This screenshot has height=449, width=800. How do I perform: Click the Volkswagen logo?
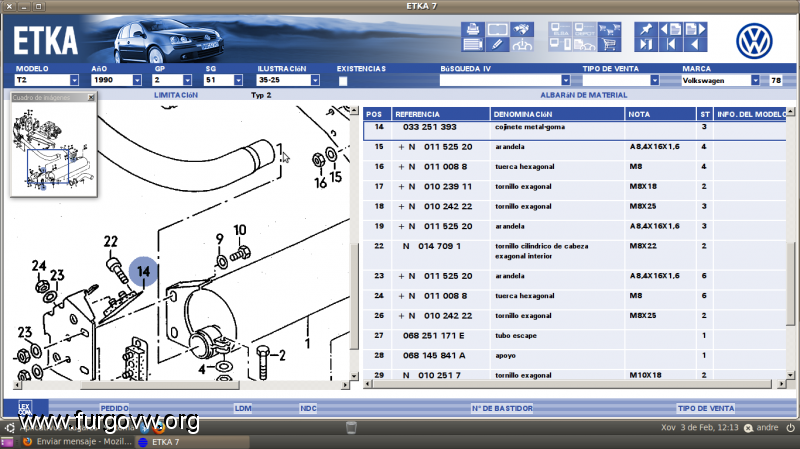click(x=754, y=41)
